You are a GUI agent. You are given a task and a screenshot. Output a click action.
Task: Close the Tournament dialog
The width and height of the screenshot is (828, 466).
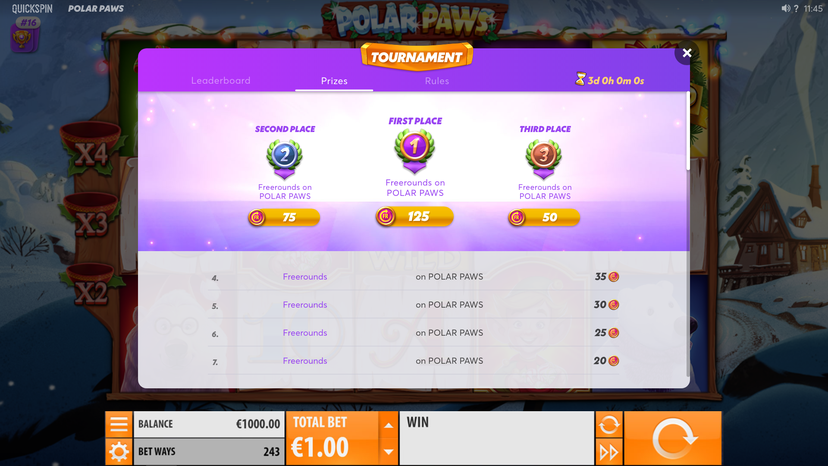(x=686, y=53)
